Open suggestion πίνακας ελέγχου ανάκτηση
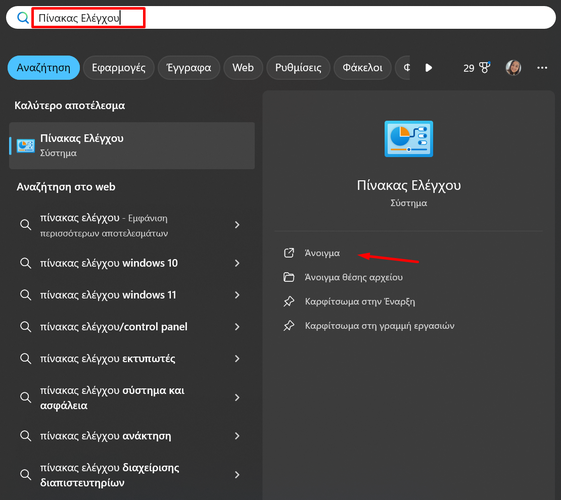561x500 pixels. point(132,436)
